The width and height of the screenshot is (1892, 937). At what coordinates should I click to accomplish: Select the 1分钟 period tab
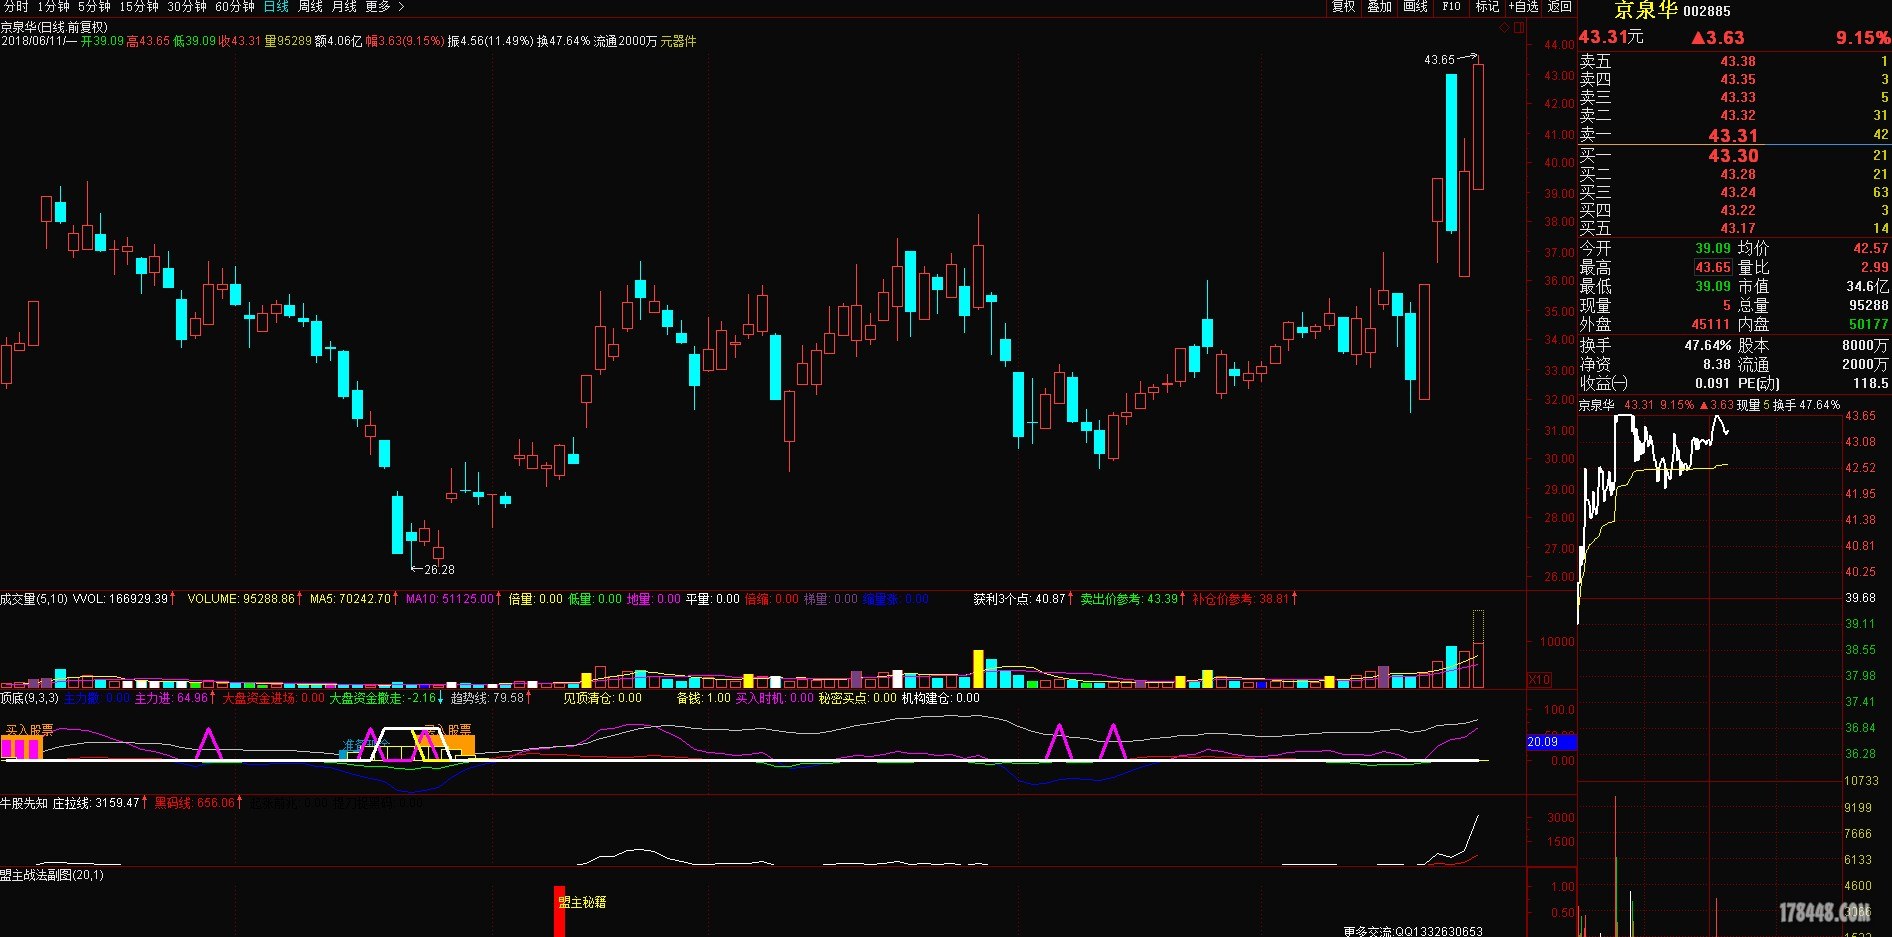tap(53, 7)
